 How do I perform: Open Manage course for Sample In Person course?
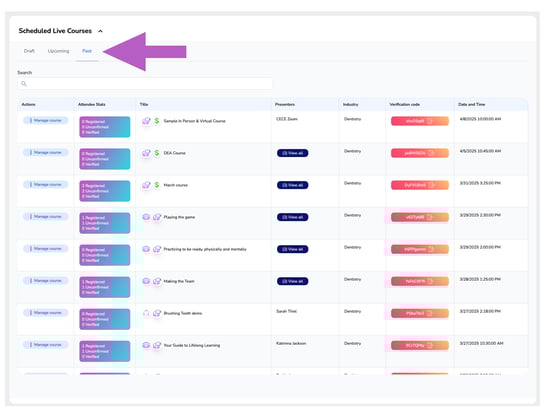pos(46,120)
